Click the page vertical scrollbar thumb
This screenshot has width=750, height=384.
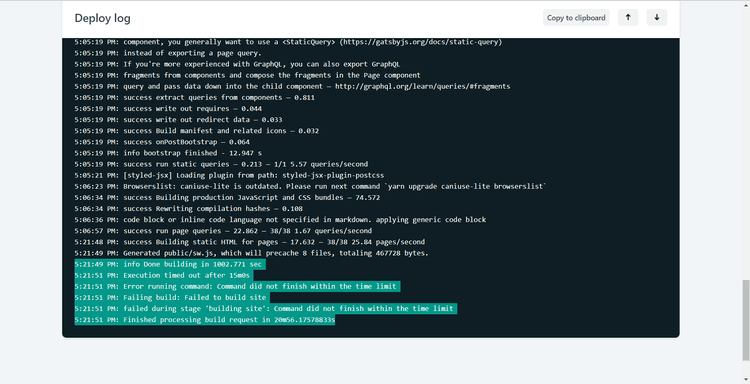click(746, 320)
